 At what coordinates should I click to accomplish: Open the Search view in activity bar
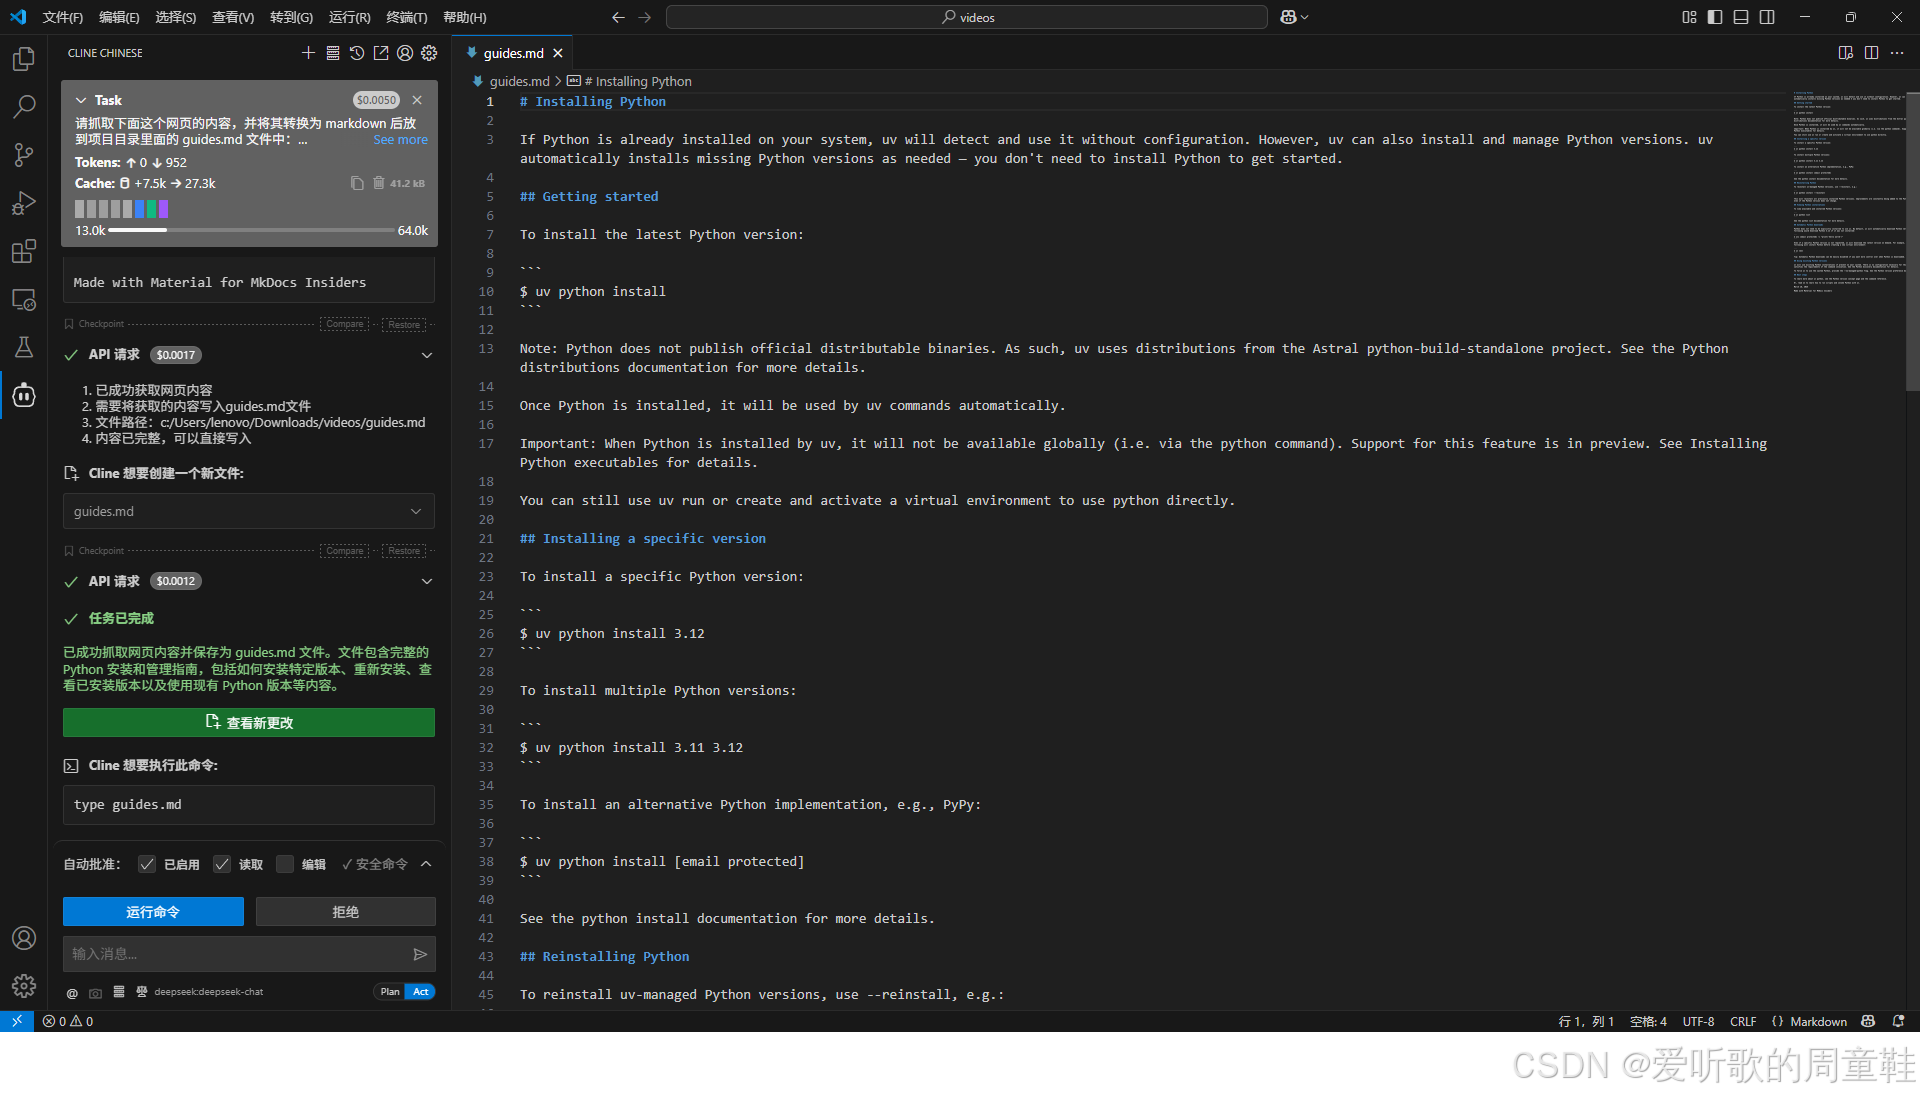pyautogui.click(x=24, y=106)
